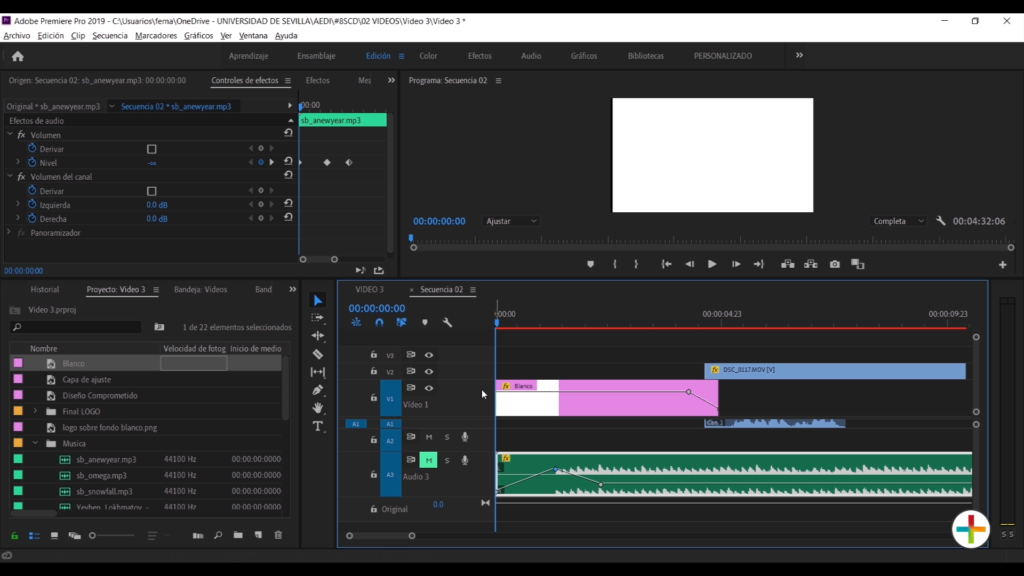Show more workspaces overflow chevrons

pos(799,56)
